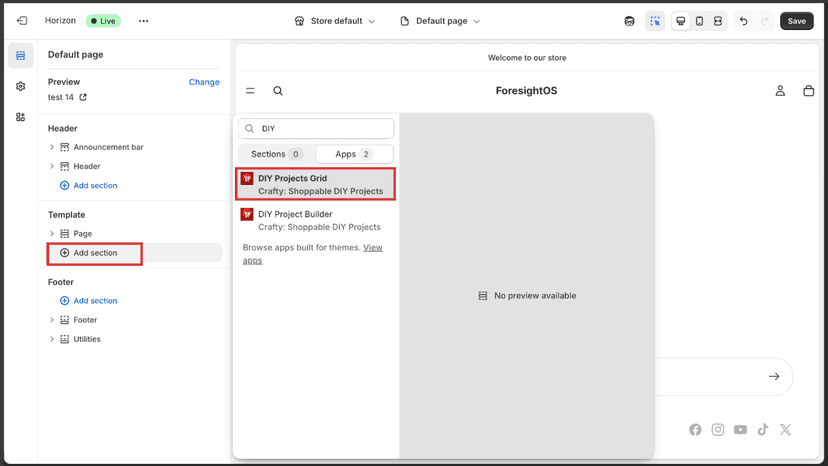Open the Store default dropdown
Image resolution: width=828 pixels, height=466 pixels.
coord(335,21)
